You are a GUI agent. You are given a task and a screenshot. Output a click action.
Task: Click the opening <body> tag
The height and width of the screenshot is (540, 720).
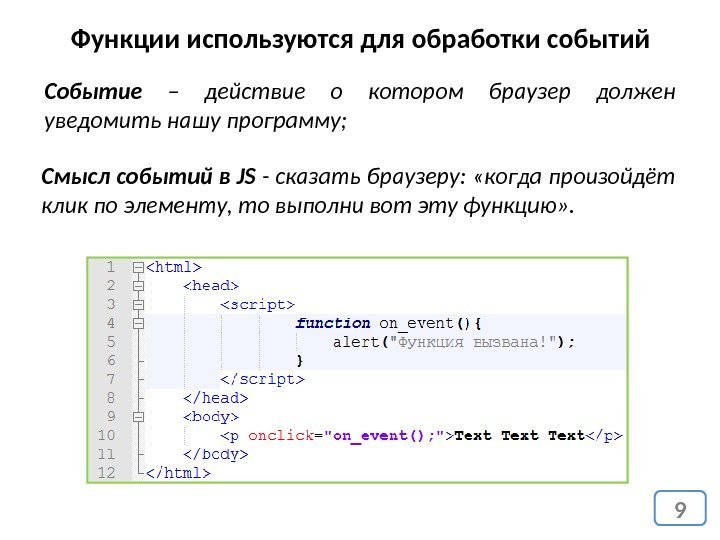[x=211, y=417]
